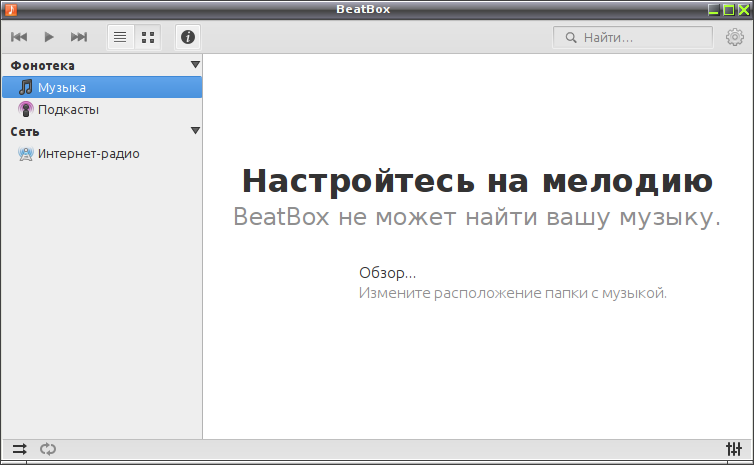Open the settings gear menu

(x=734, y=37)
